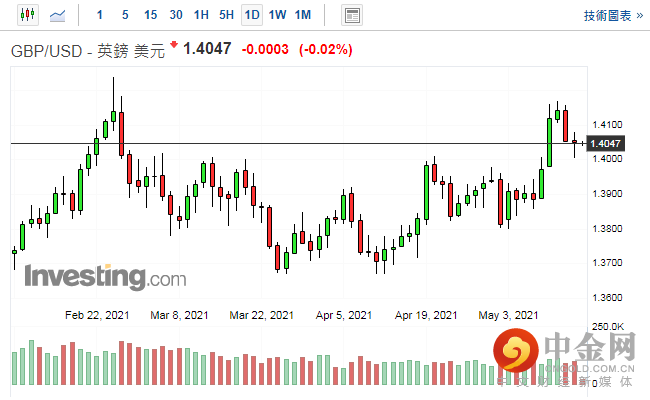Image resolution: width=650 pixels, height=400 pixels.
Task: Select the 5H timeframe
Action: (226, 15)
